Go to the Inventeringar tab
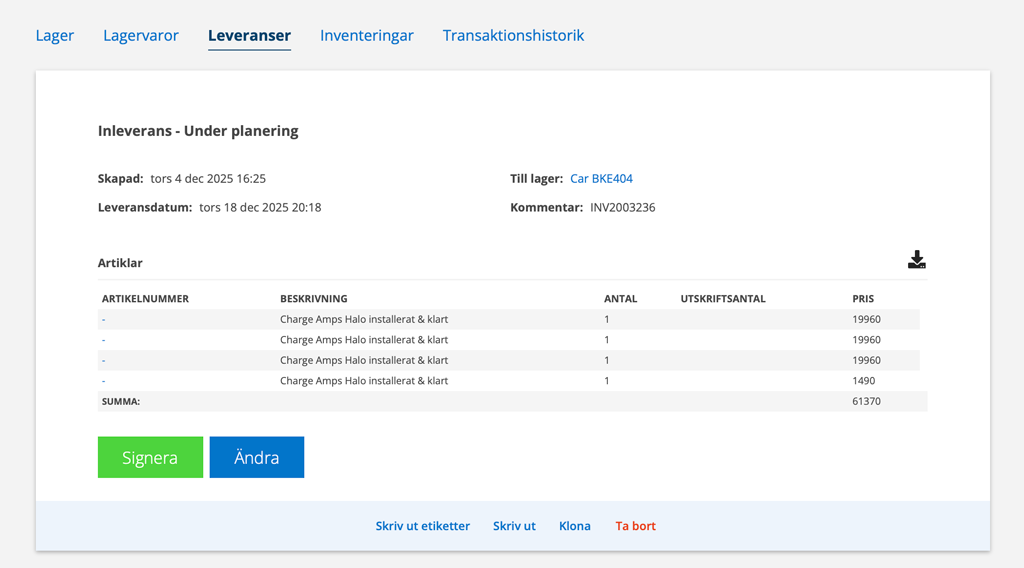Screen dimensions: 1024x568 pyautogui.click(x=367, y=35)
